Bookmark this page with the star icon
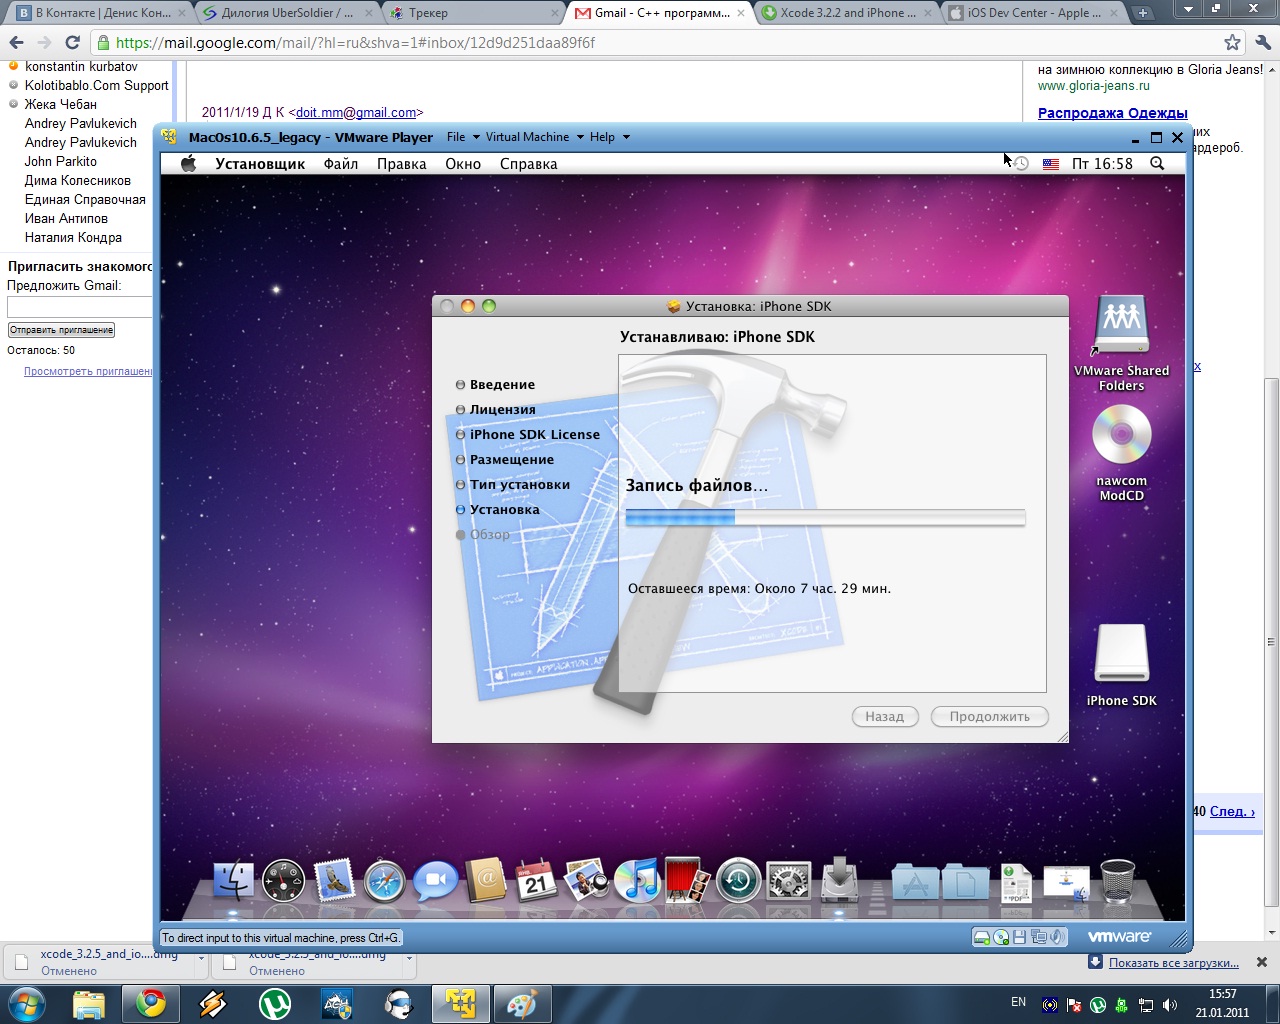Image resolution: width=1280 pixels, height=1024 pixels. pyautogui.click(x=1233, y=43)
